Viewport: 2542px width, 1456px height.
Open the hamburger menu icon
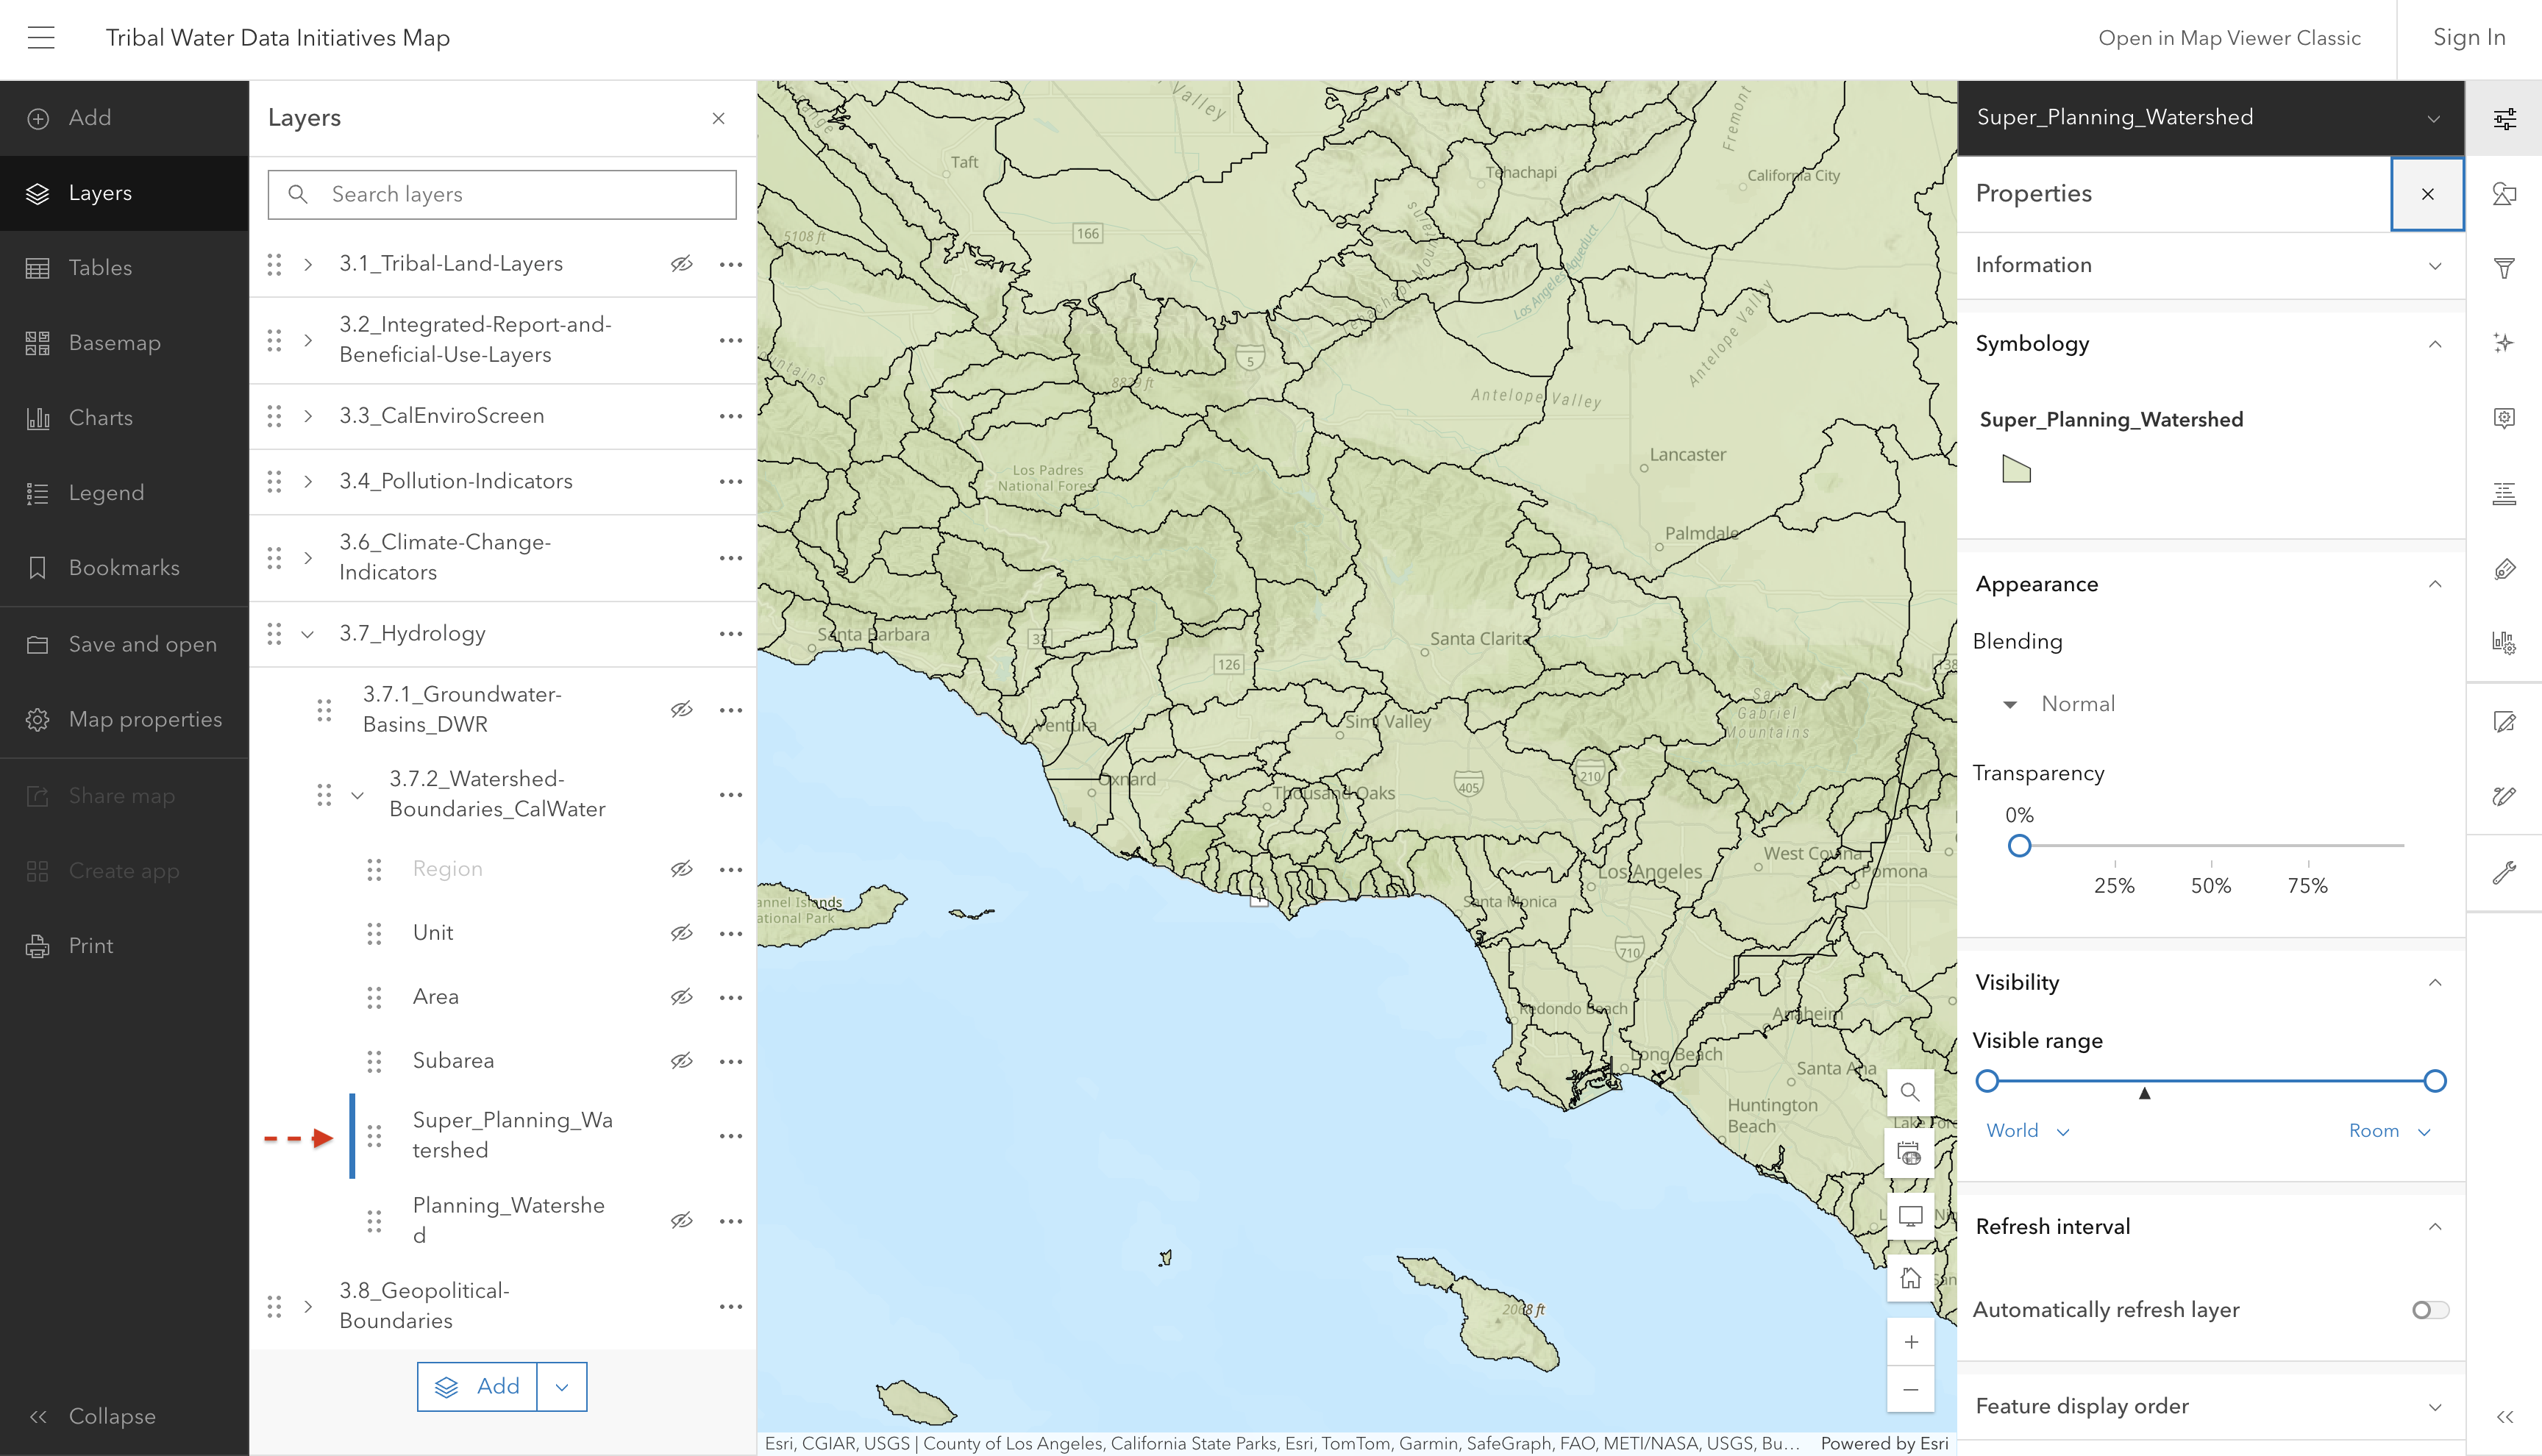(41, 38)
